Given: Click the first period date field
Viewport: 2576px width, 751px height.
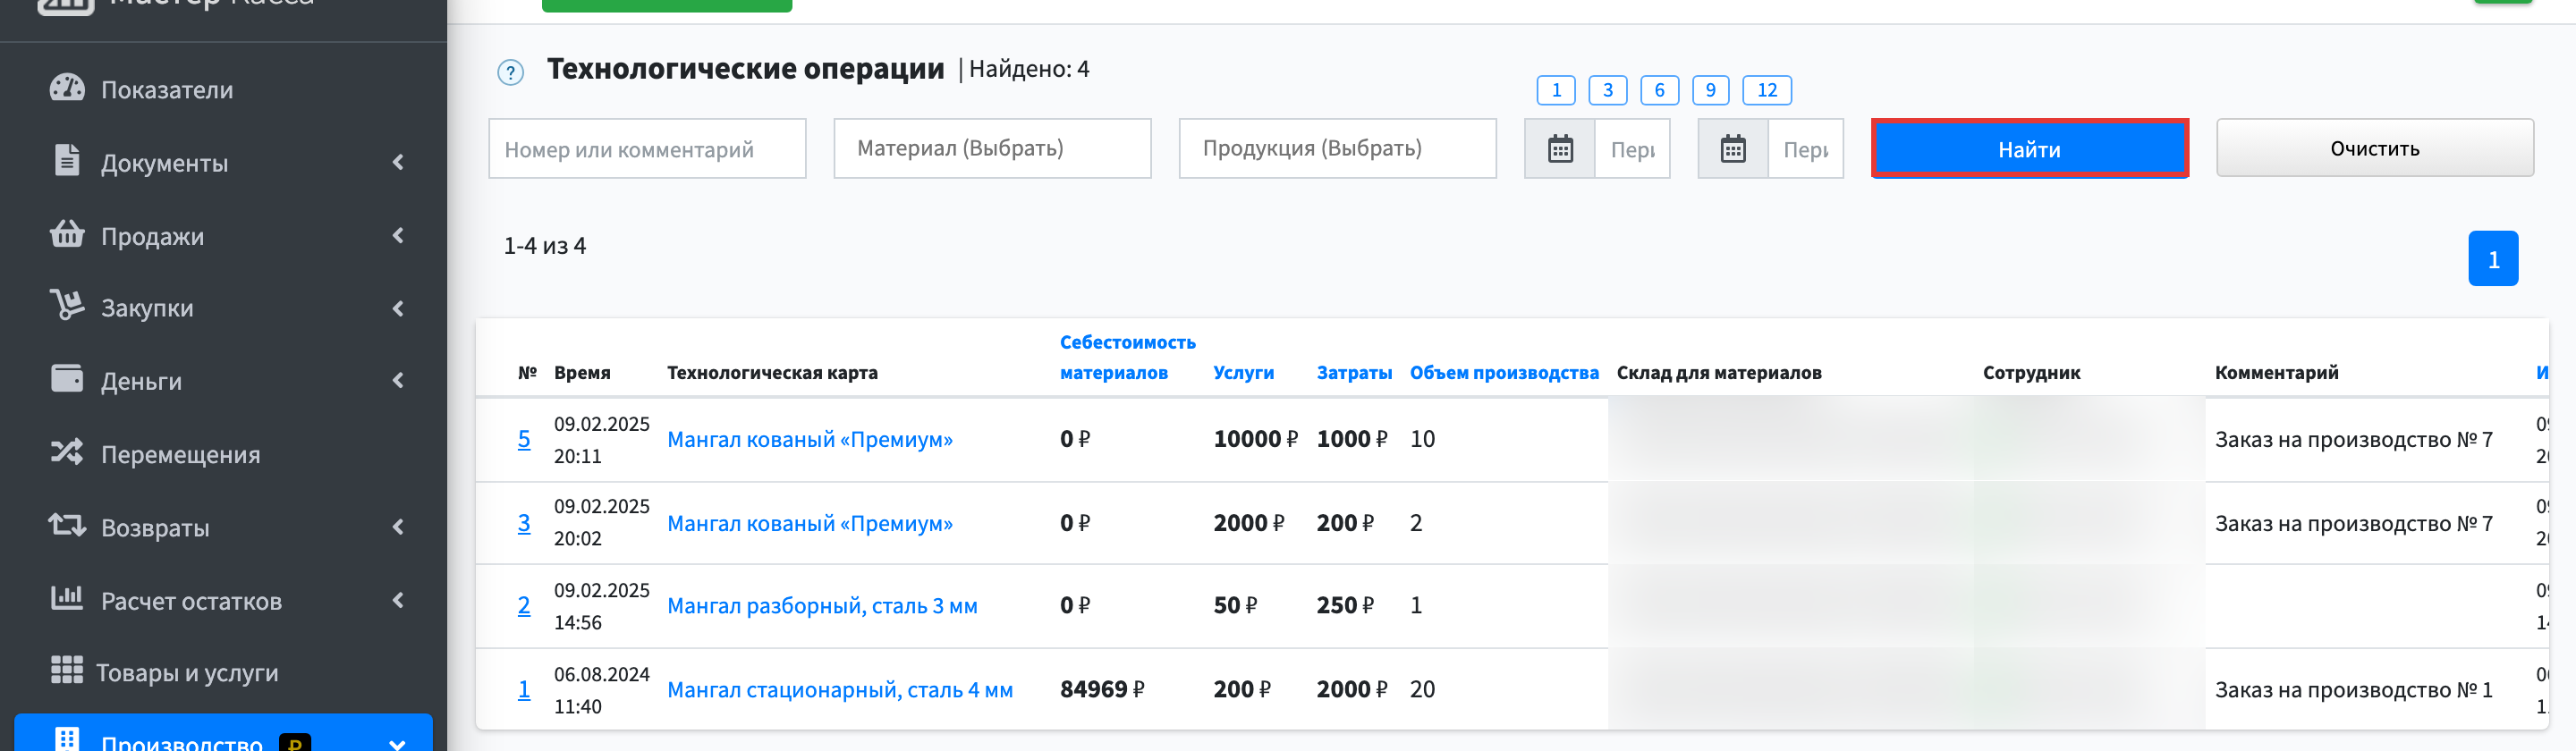Looking at the screenshot, I should [x=1632, y=149].
